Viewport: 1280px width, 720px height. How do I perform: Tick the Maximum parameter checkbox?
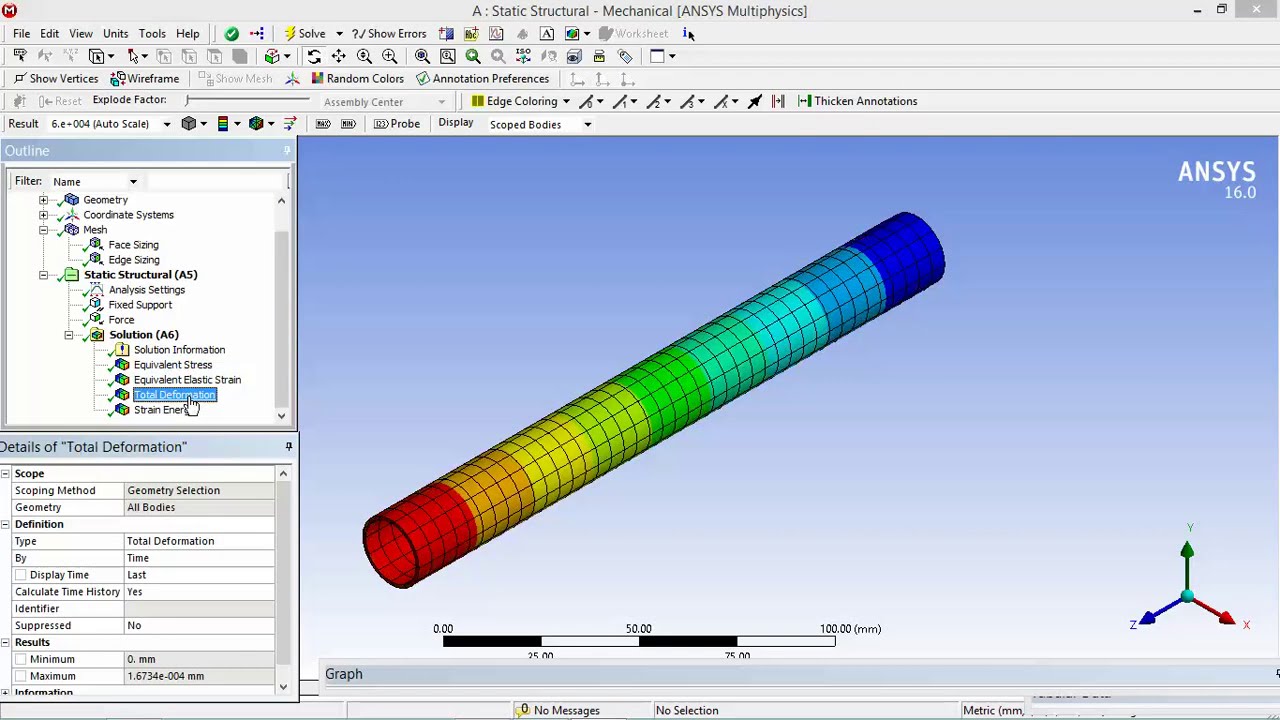(21, 676)
